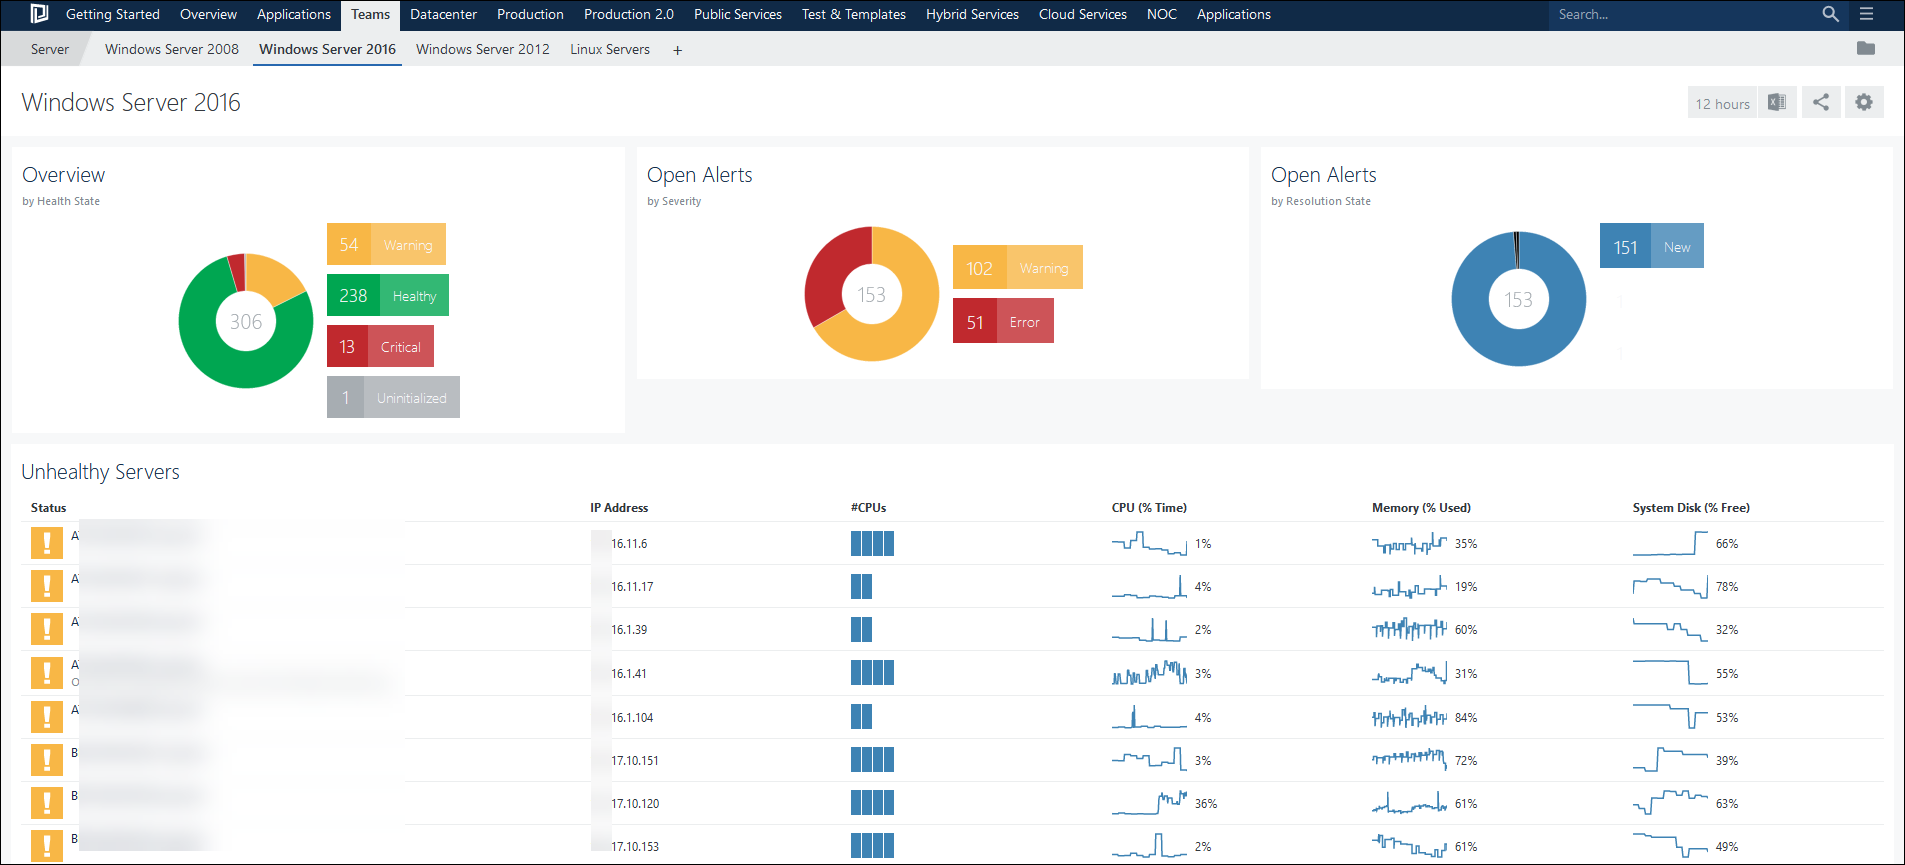
Task: Click Memory sparkline showing 84%
Action: pos(1409,717)
